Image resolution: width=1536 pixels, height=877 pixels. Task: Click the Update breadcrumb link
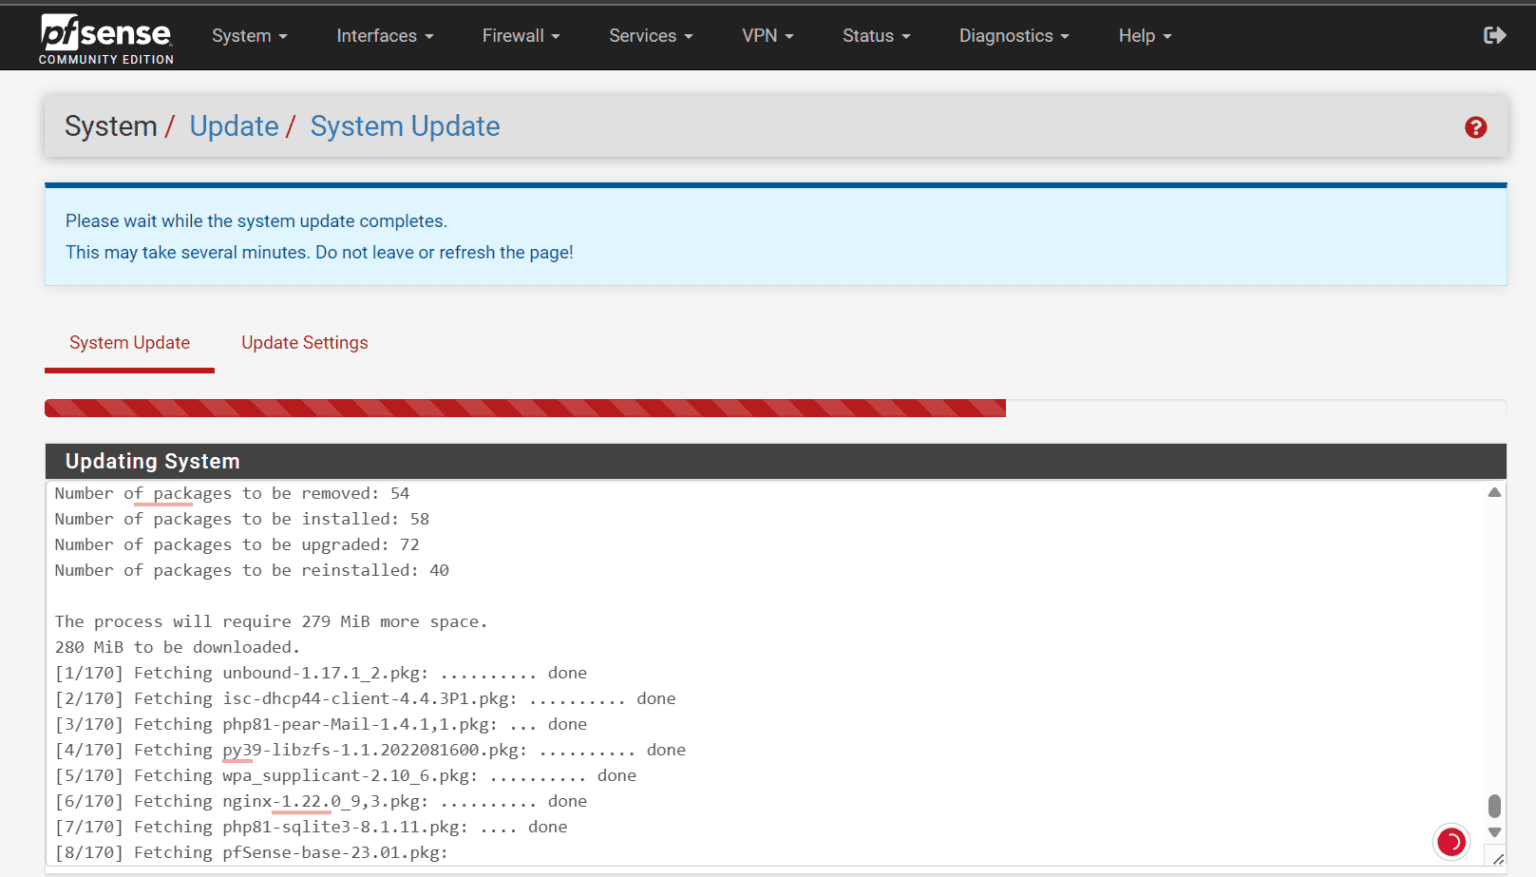tap(234, 126)
